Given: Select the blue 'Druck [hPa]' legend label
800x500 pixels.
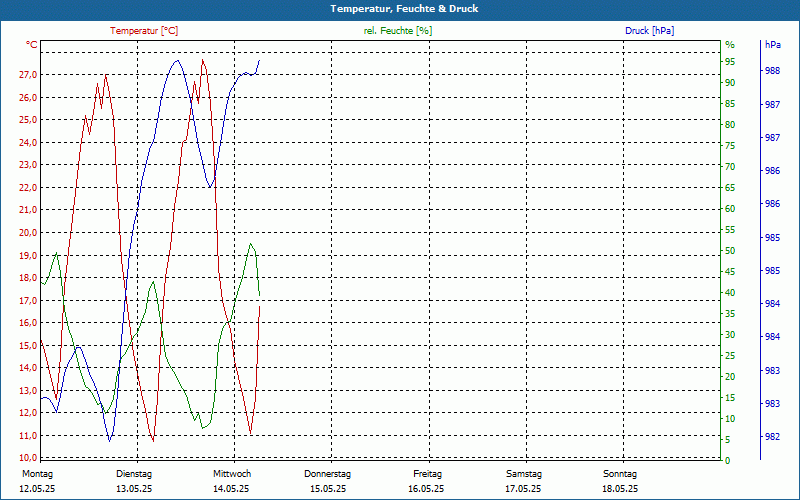Looking at the screenshot, I should [649, 31].
